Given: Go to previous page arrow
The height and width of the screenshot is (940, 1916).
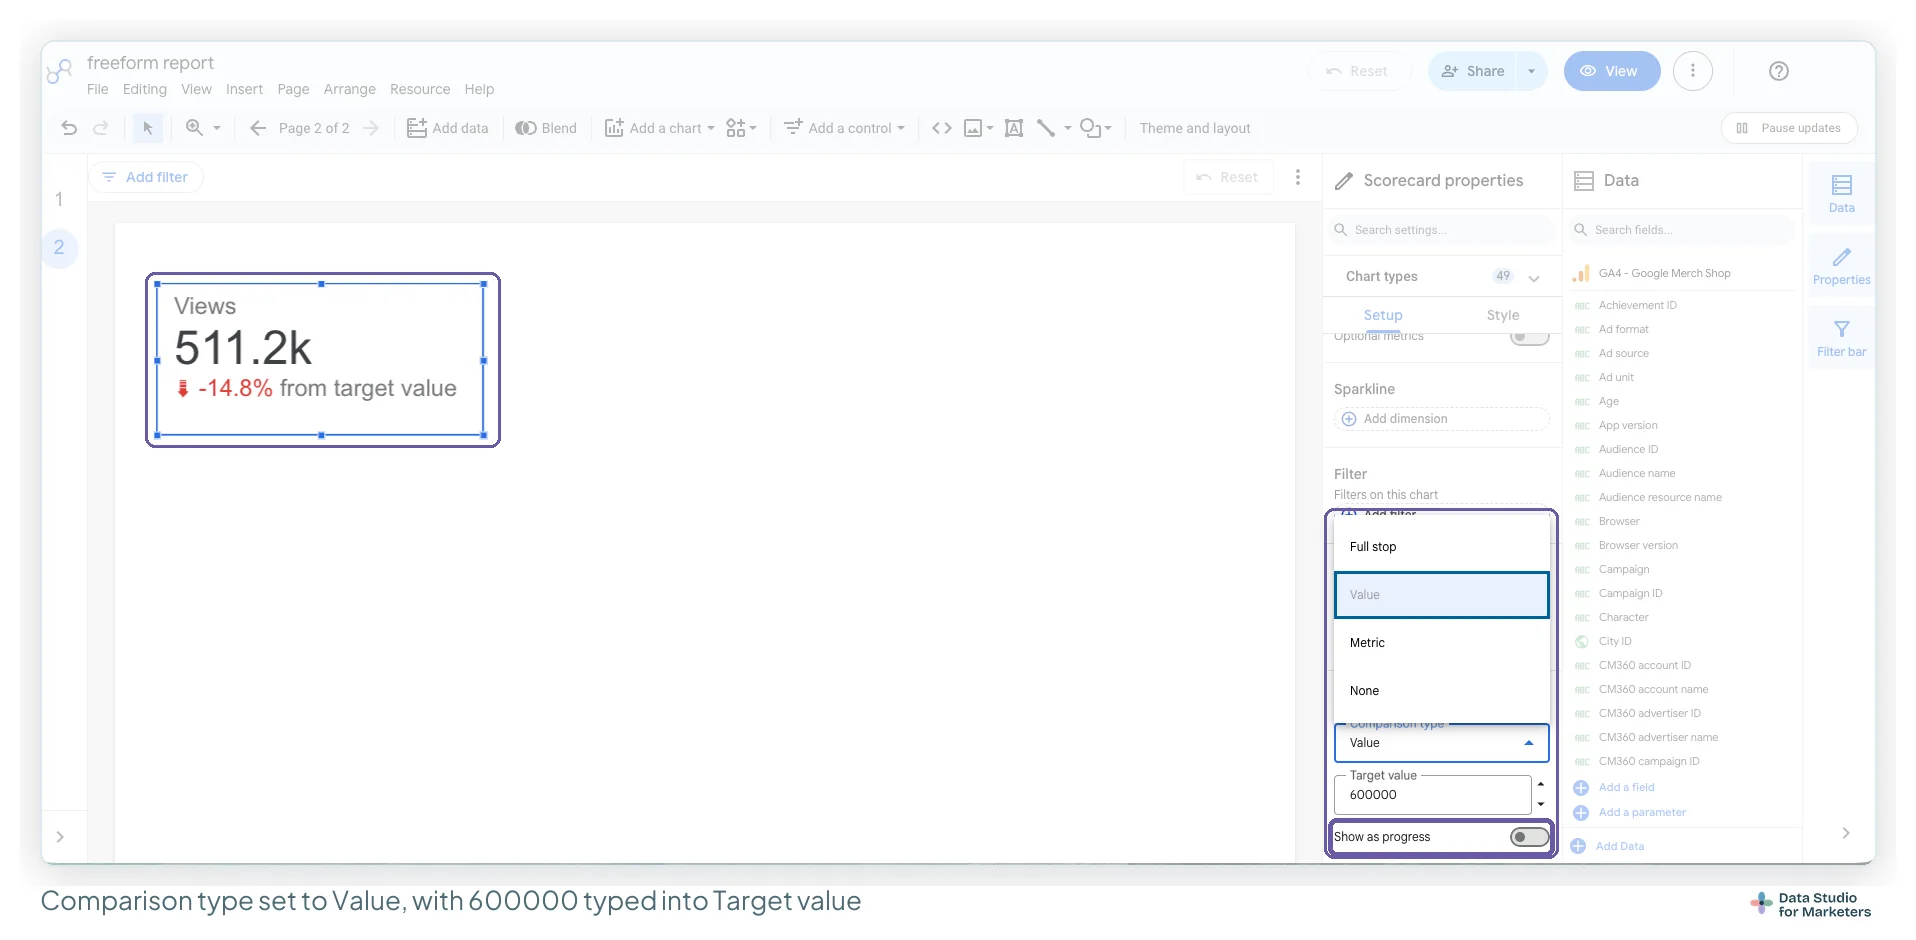Looking at the screenshot, I should click(x=258, y=128).
